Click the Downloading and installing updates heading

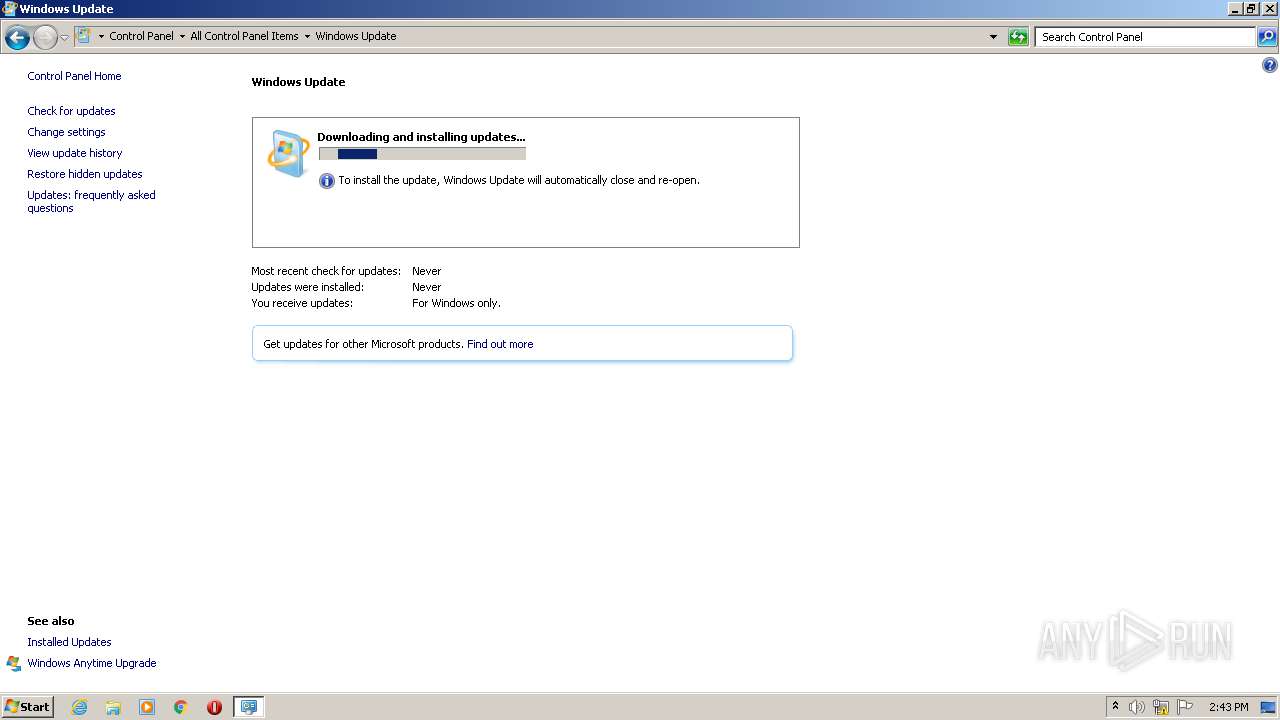coord(421,137)
